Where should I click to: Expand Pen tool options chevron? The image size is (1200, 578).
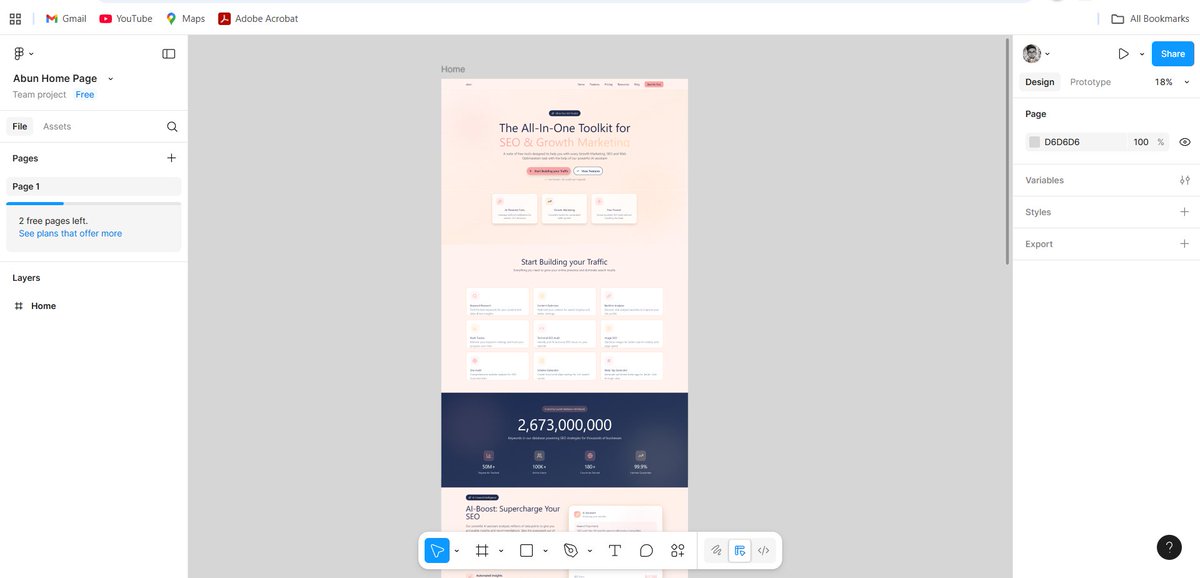point(590,551)
